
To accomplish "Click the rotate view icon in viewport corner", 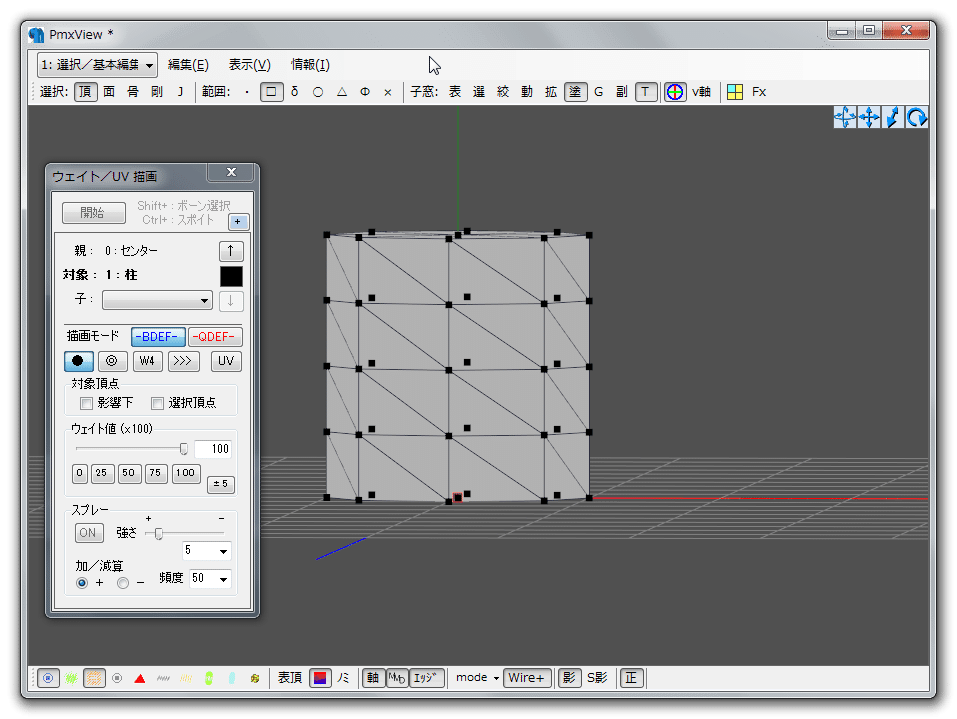I will point(916,118).
